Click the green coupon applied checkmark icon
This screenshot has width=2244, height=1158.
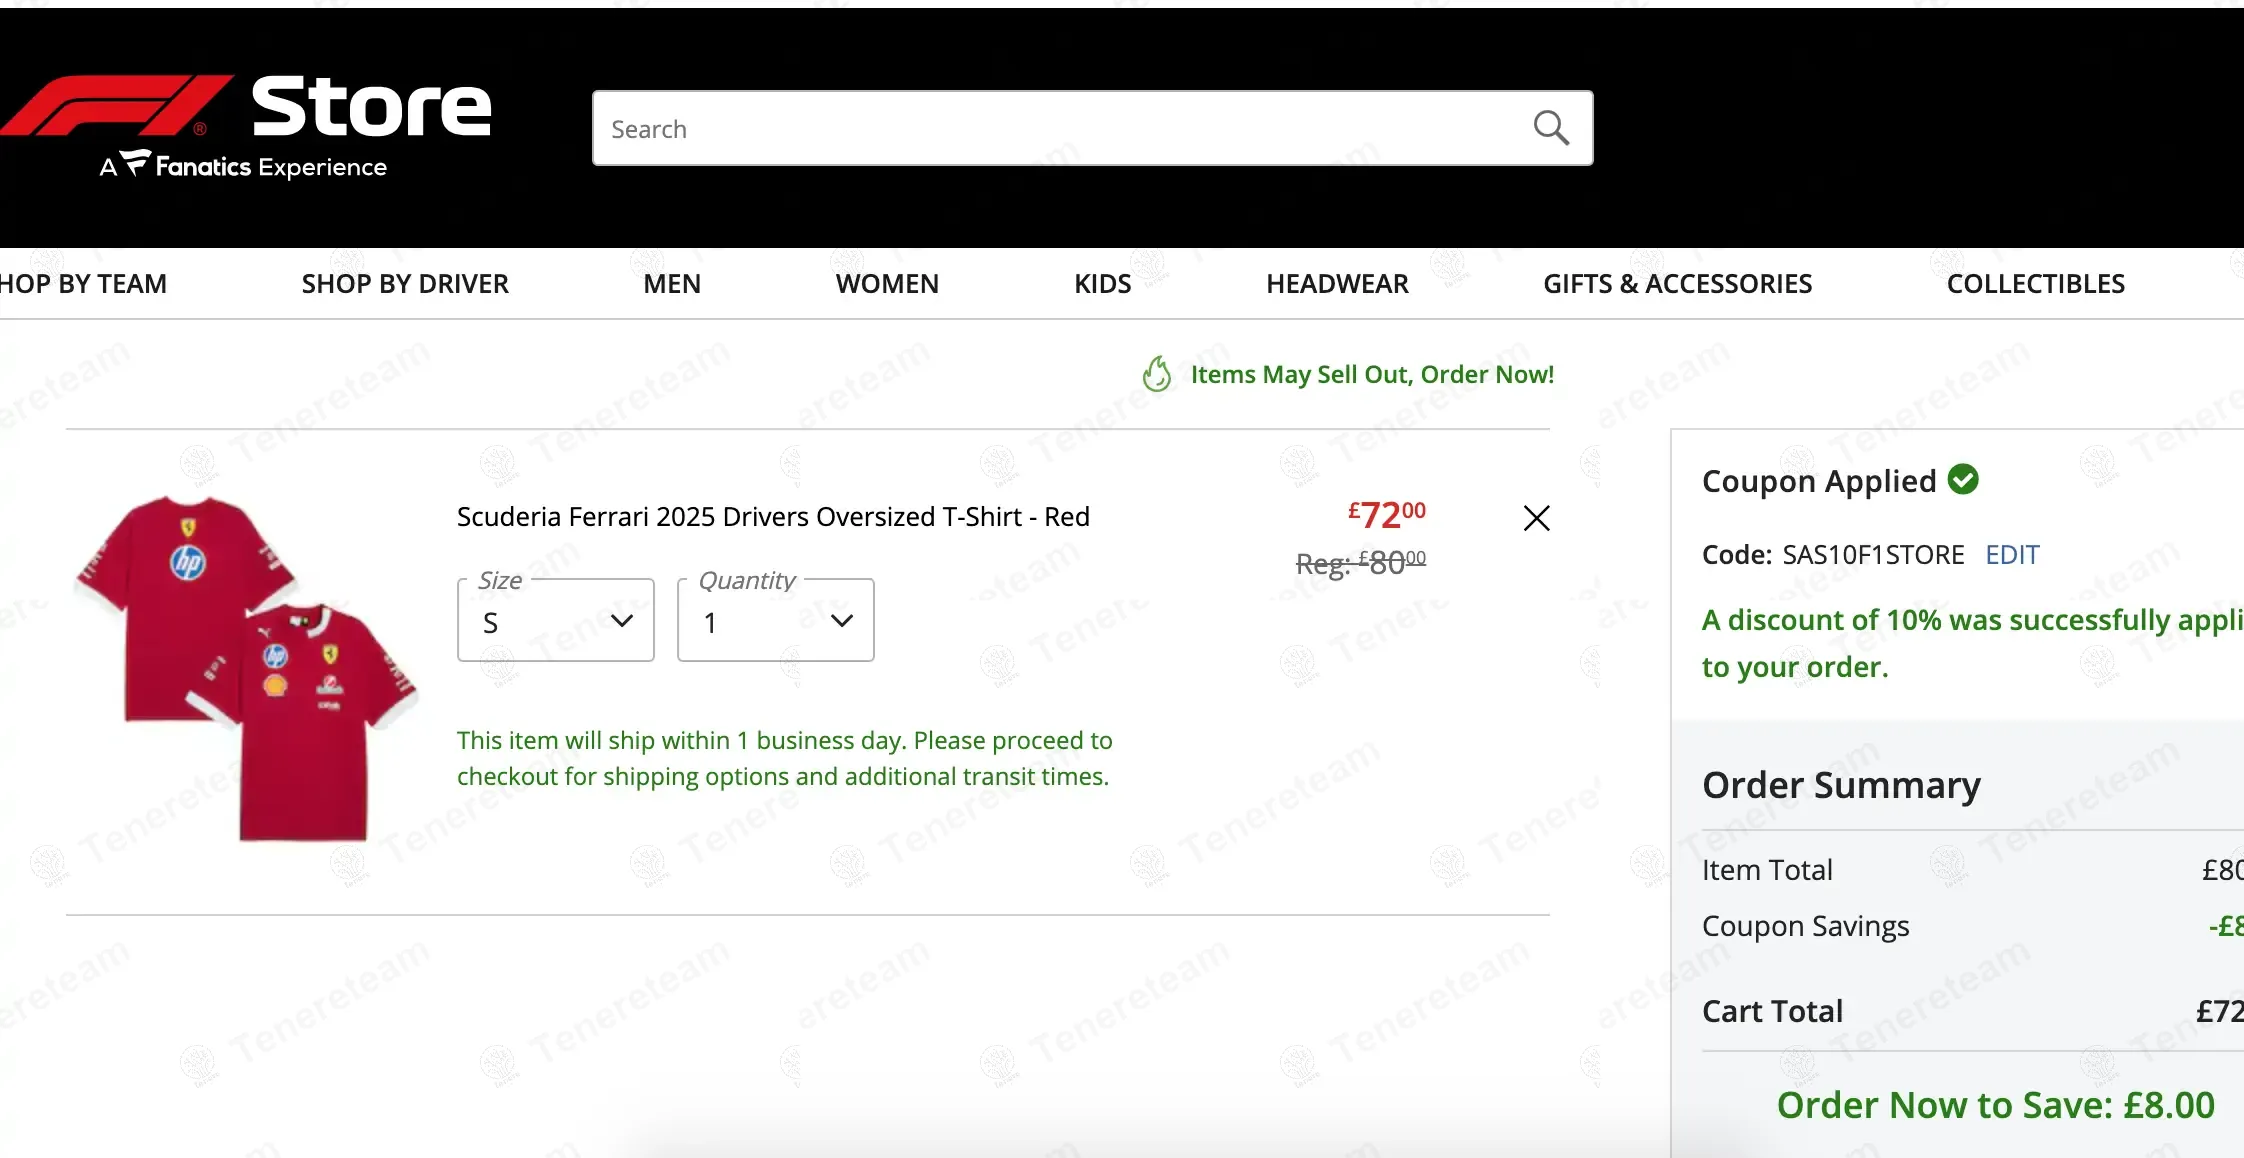pyautogui.click(x=1963, y=480)
